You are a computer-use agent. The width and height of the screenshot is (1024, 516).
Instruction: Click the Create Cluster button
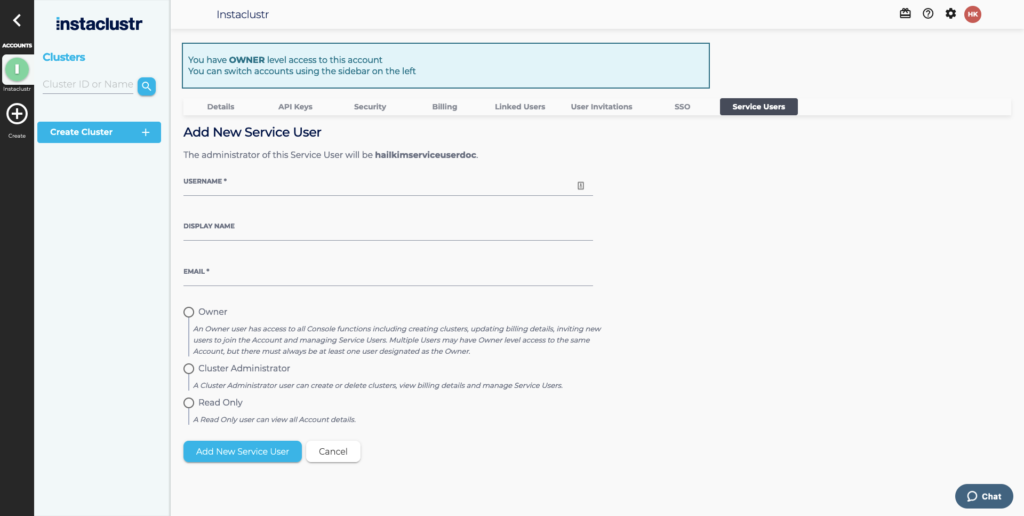(99, 132)
